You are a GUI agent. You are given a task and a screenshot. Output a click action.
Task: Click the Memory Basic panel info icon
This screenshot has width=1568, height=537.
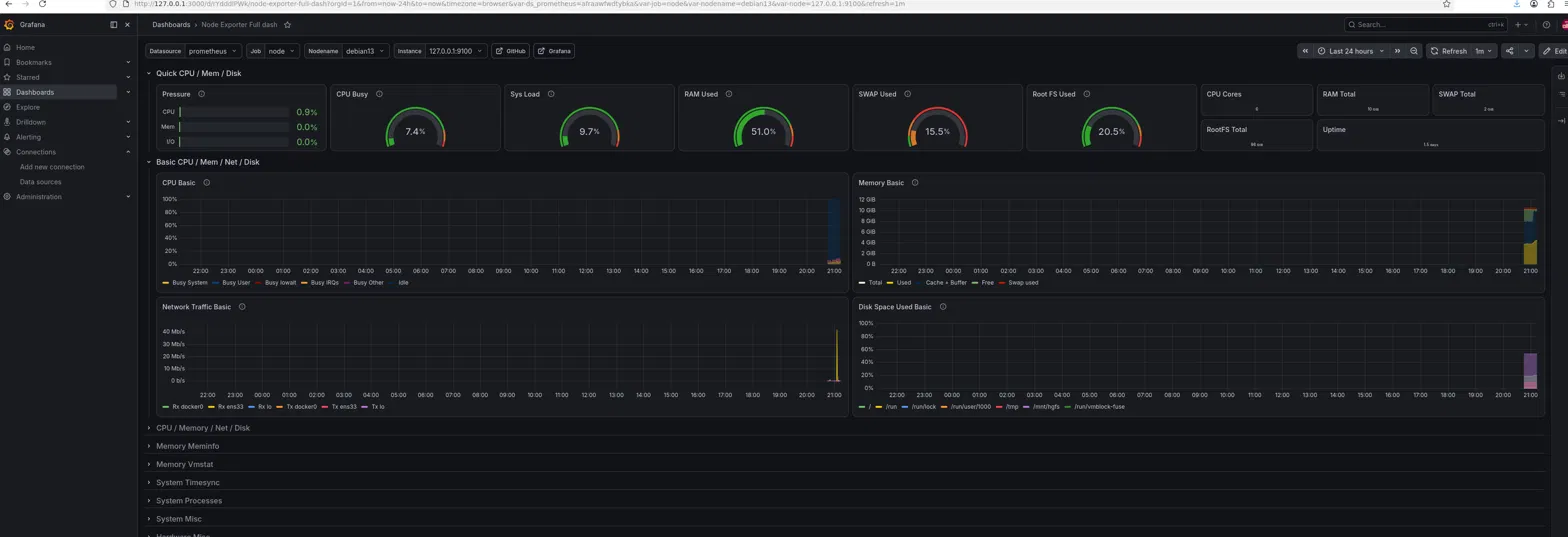pyautogui.click(x=915, y=183)
